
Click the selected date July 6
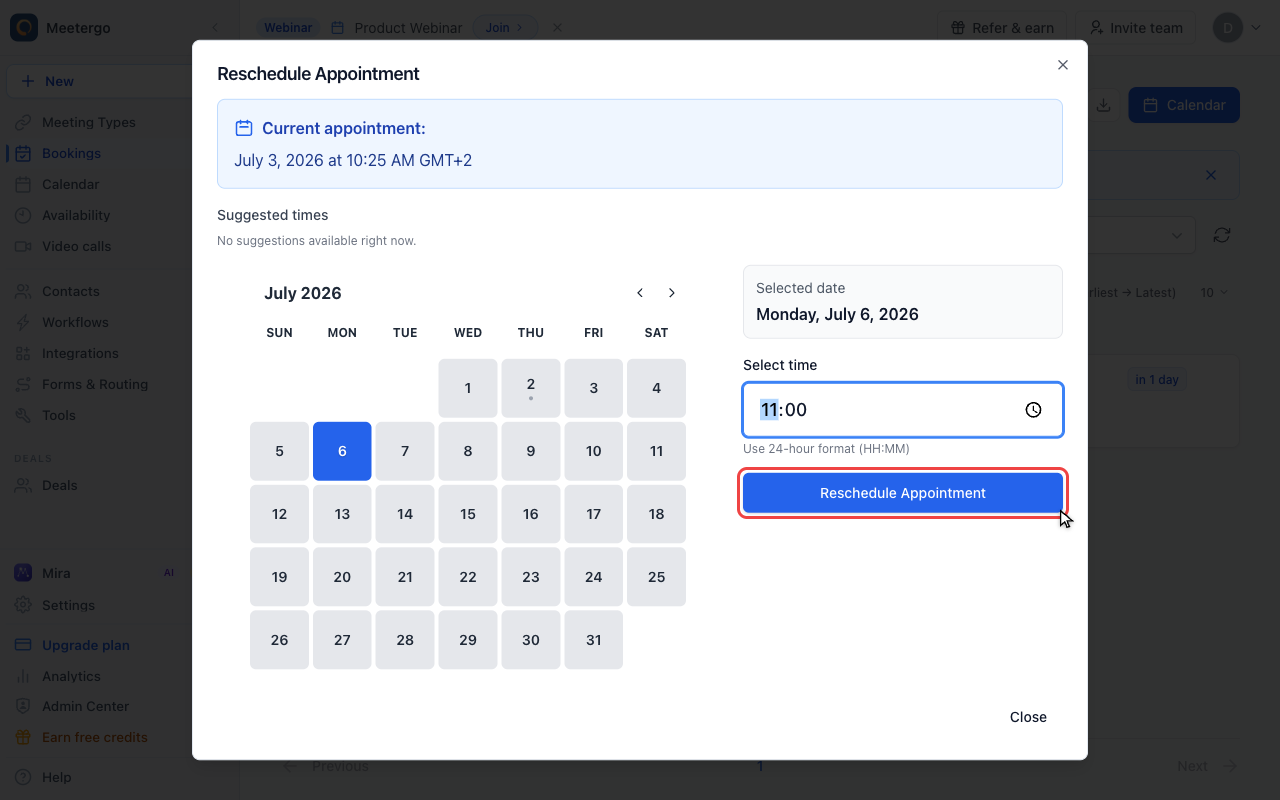(x=342, y=451)
